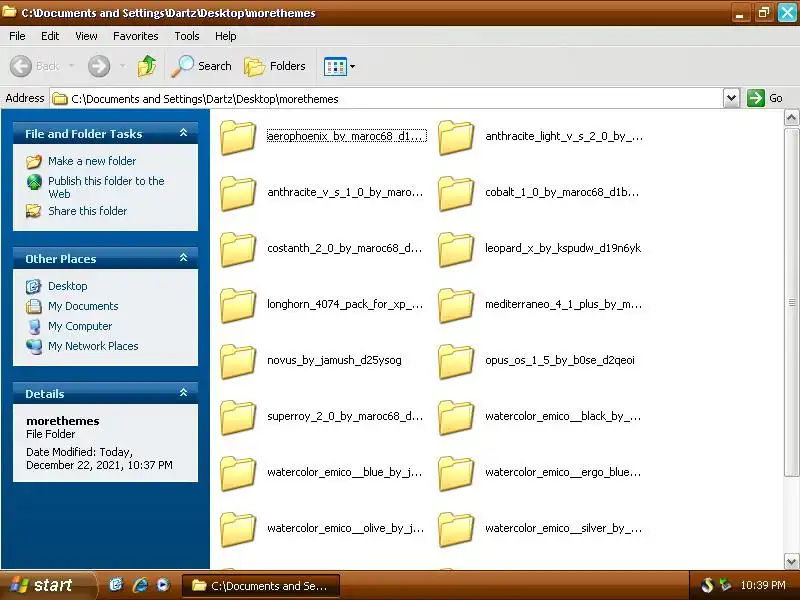This screenshot has height=600, width=800.
Task: Select the watercolor_emico__ergo_blue folder icon
Action: coord(456,473)
